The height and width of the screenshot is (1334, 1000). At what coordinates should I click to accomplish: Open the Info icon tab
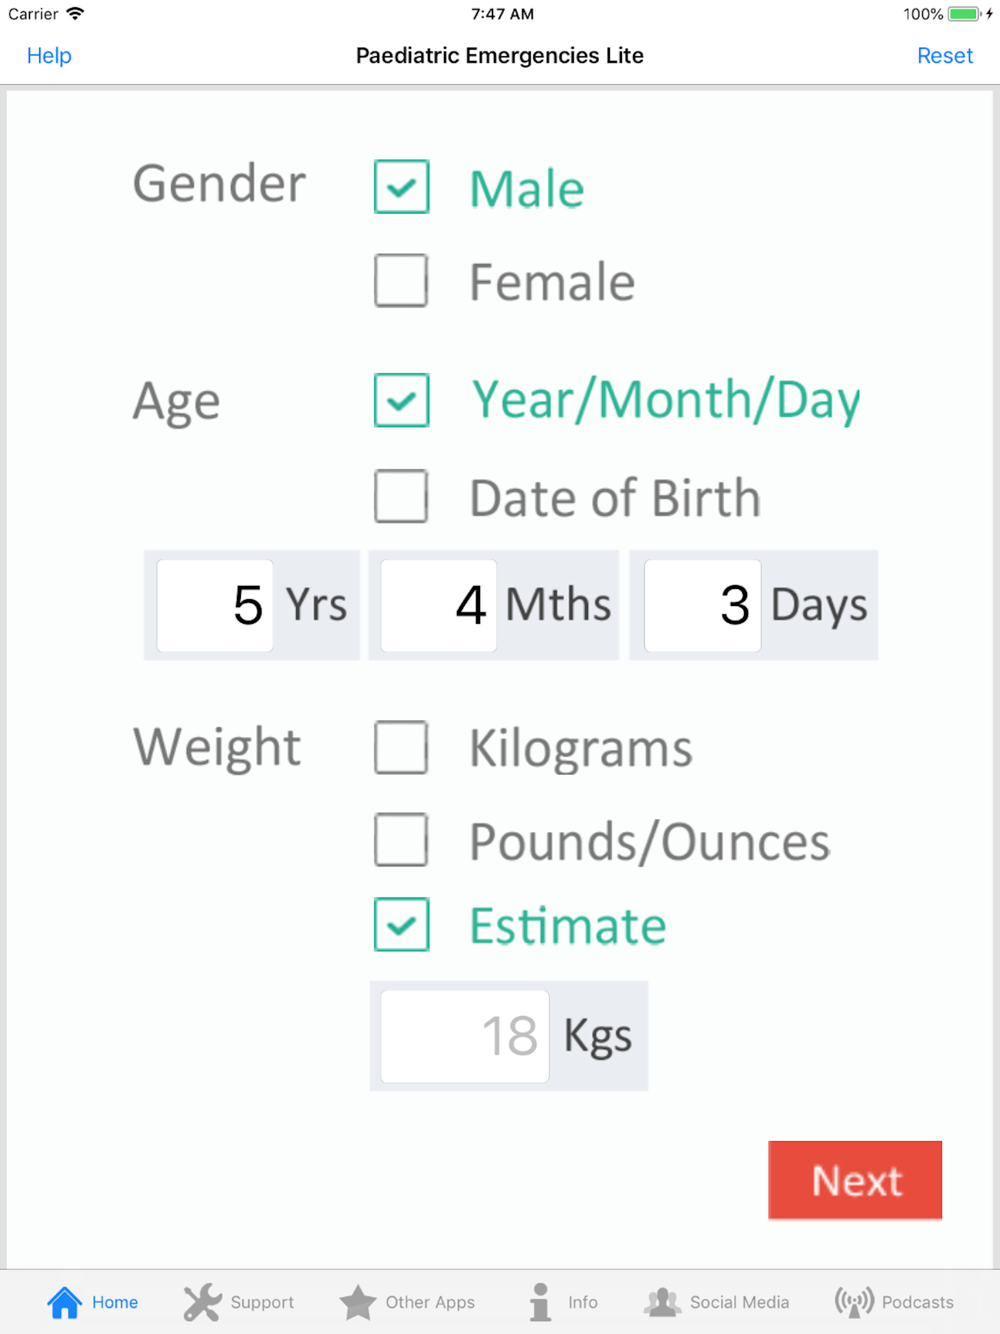tap(540, 1302)
